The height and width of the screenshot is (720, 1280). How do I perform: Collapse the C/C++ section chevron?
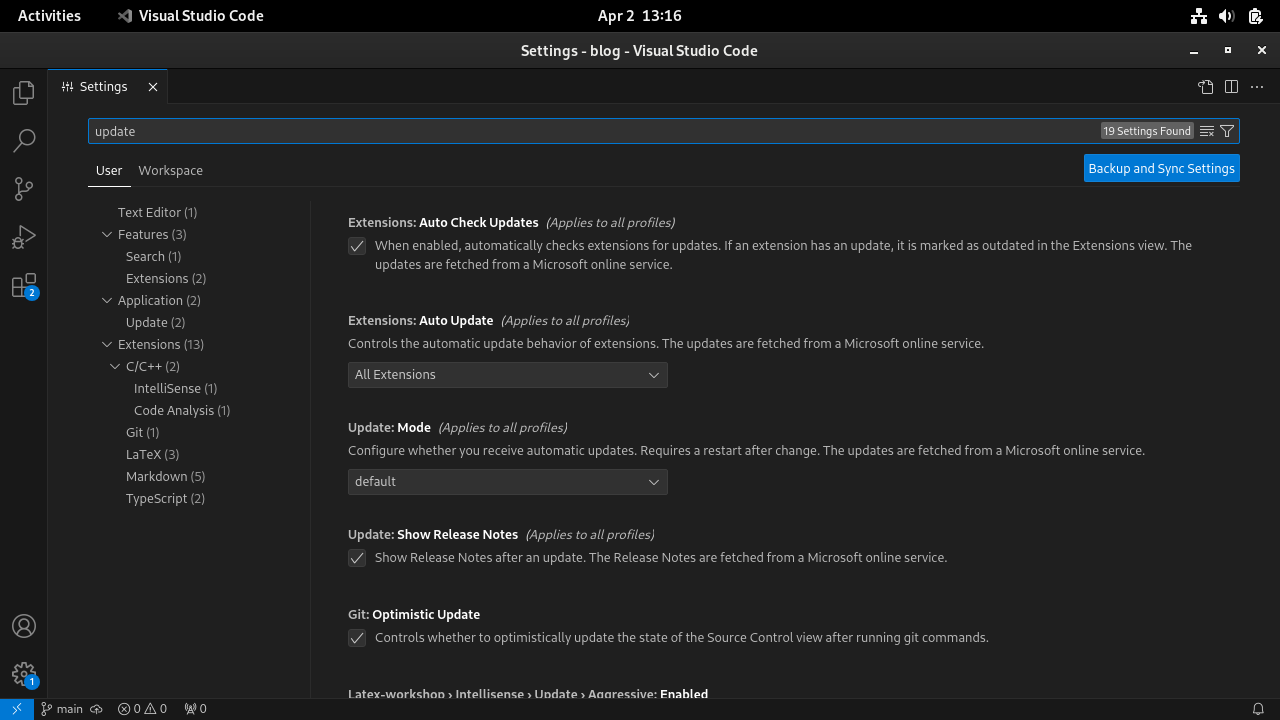(x=115, y=366)
